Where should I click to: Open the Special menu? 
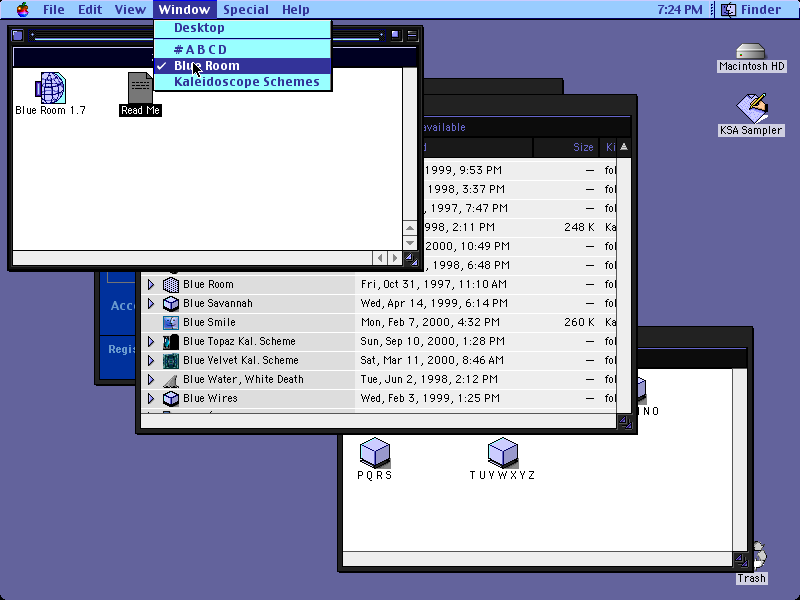[x=246, y=10]
